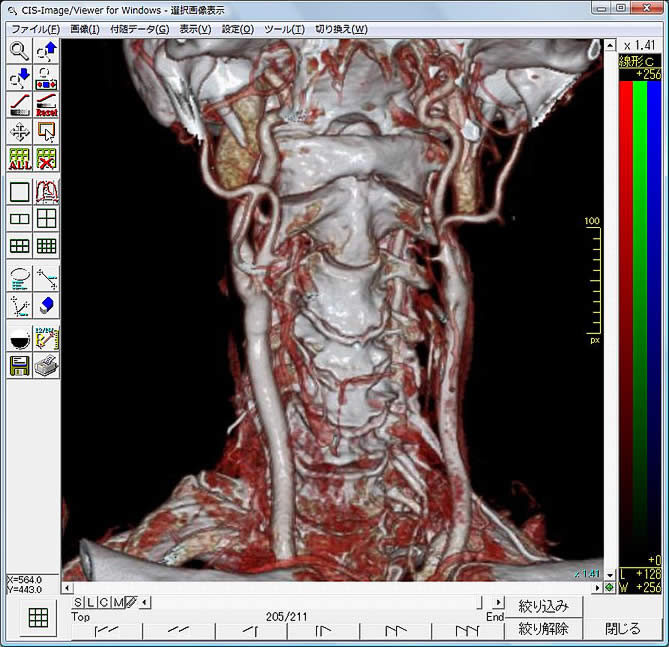Switch to single image layout

(20, 192)
